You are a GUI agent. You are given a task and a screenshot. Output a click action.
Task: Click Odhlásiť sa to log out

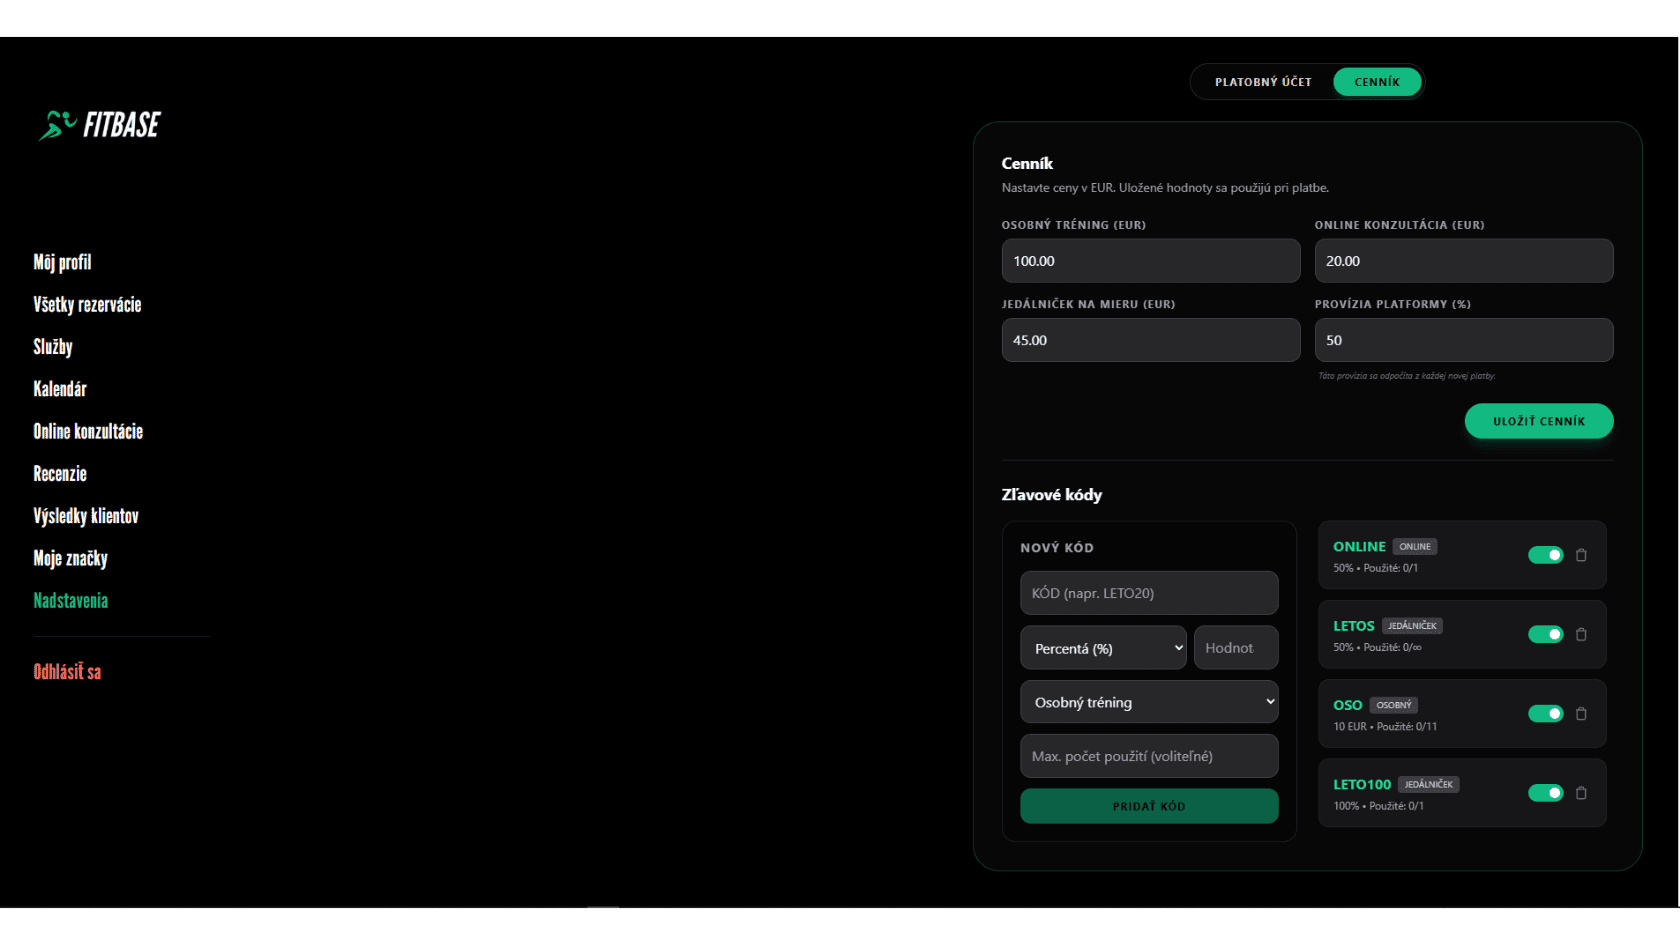67,672
